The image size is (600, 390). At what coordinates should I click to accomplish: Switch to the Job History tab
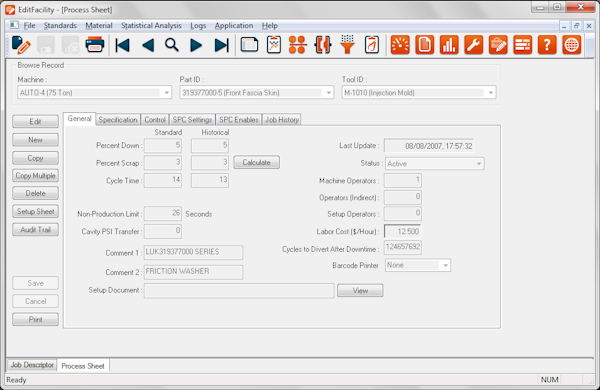(282, 120)
